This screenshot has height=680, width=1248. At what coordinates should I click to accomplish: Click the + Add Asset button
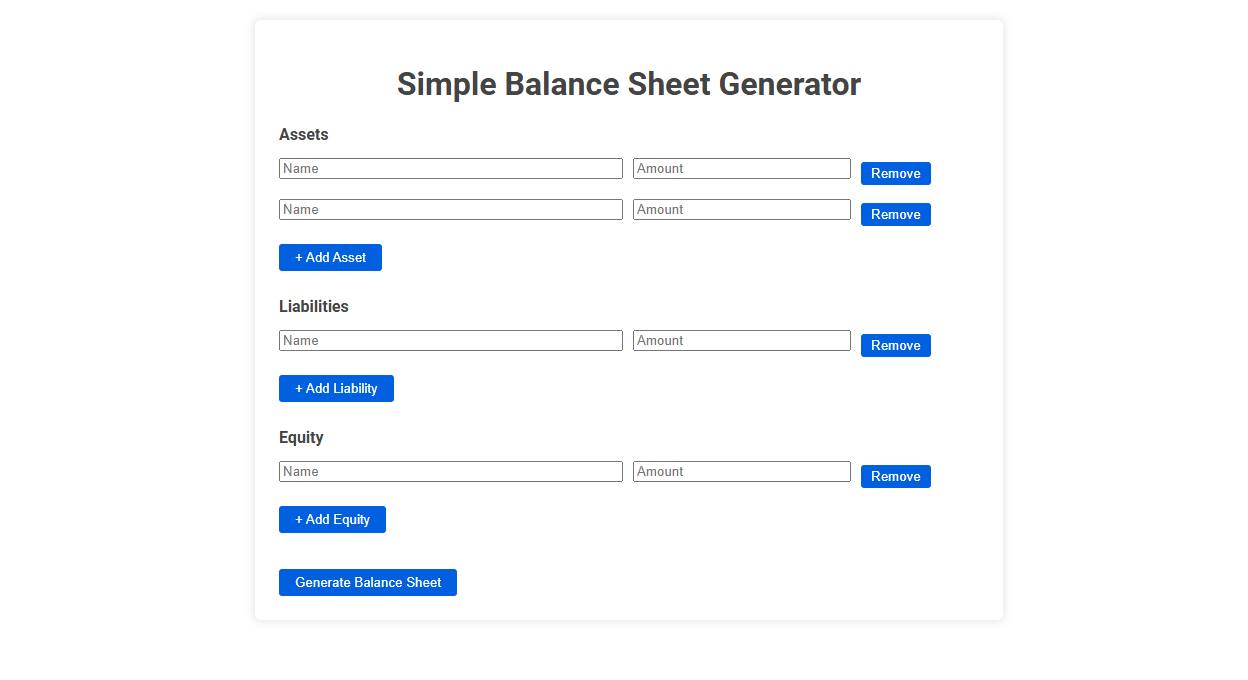330,257
